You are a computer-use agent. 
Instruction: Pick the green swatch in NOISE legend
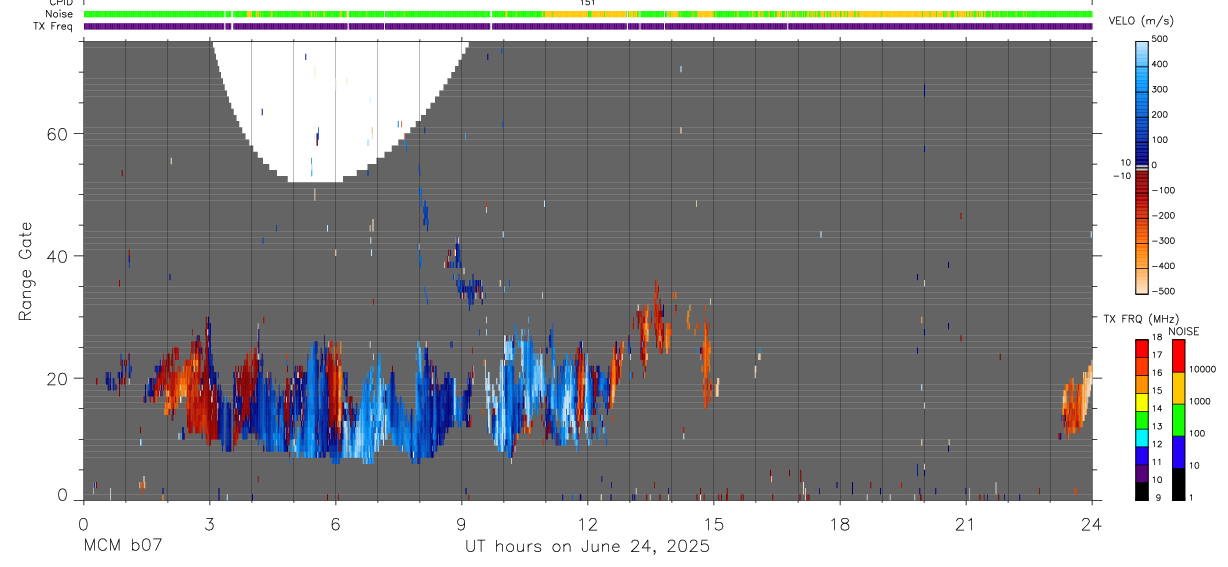[x=1178, y=419]
